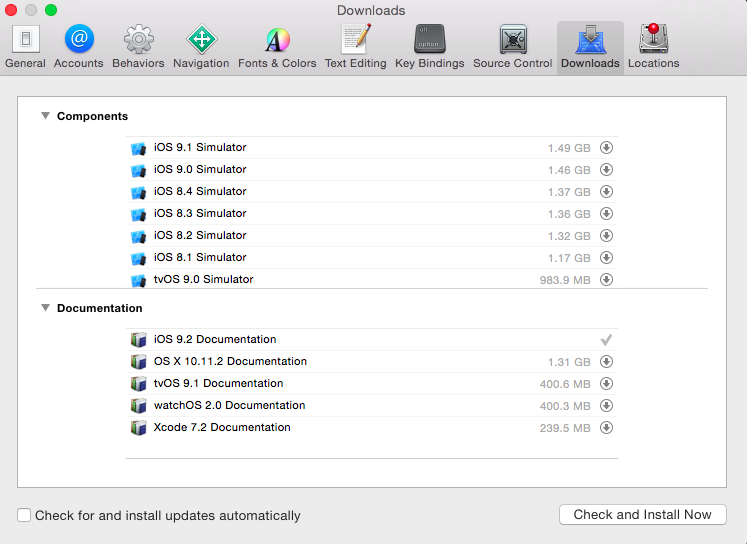Click the Xcode 7.2 Documentation book icon

point(138,428)
